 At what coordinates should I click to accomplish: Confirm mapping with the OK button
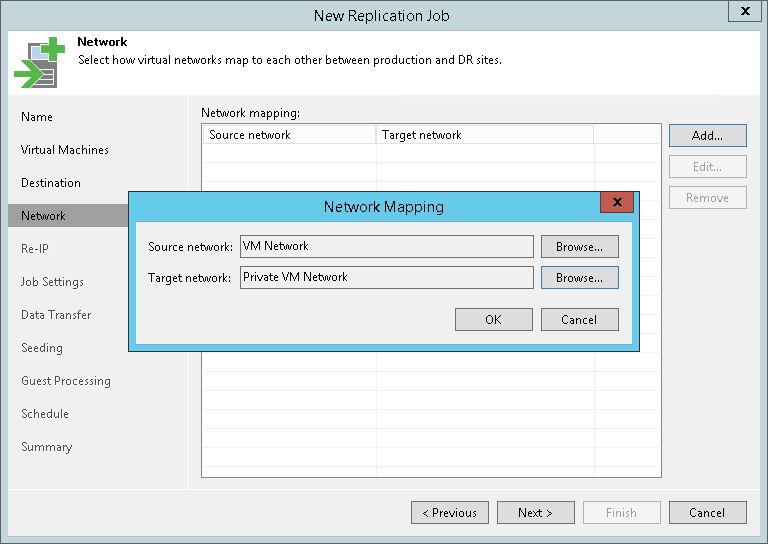493,320
